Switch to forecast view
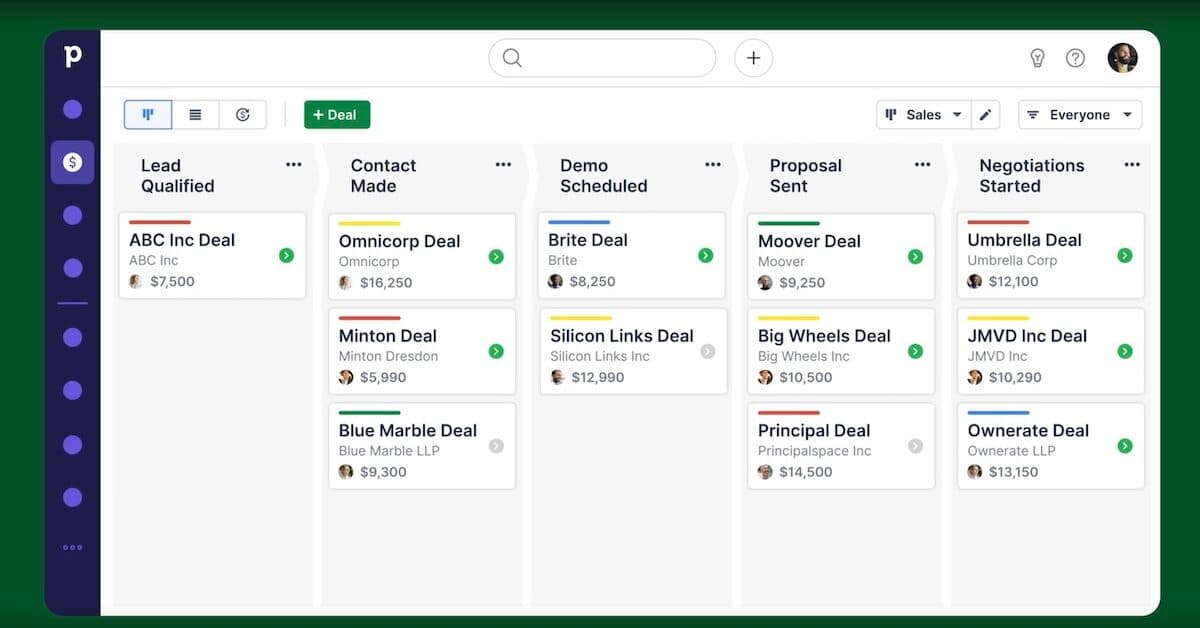The width and height of the screenshot is (1200, 628). pos(242,115)
